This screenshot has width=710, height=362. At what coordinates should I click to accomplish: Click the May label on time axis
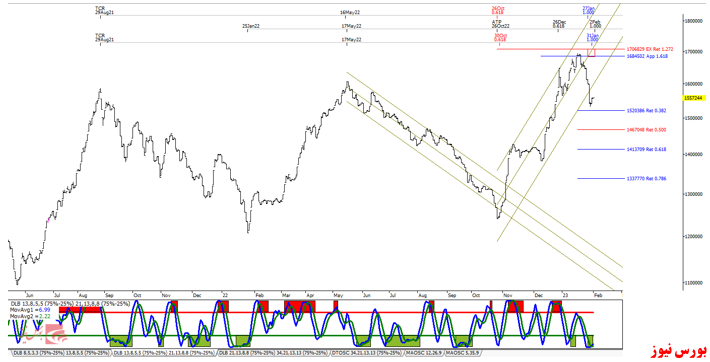(338, 295)
